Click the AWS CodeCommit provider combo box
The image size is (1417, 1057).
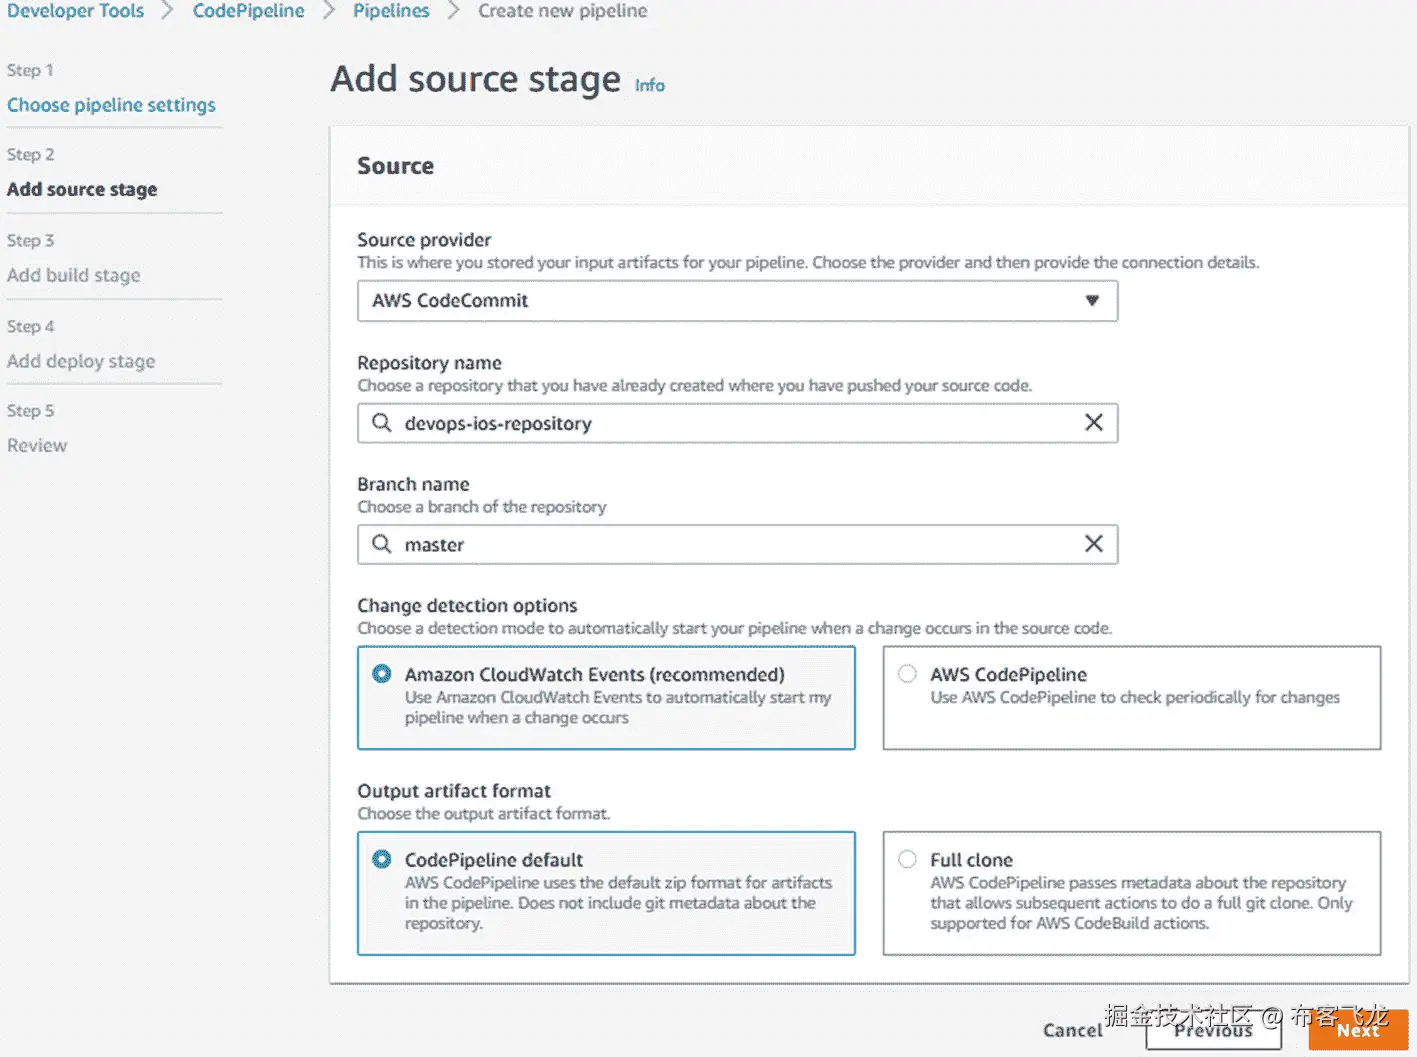[720, 301]
